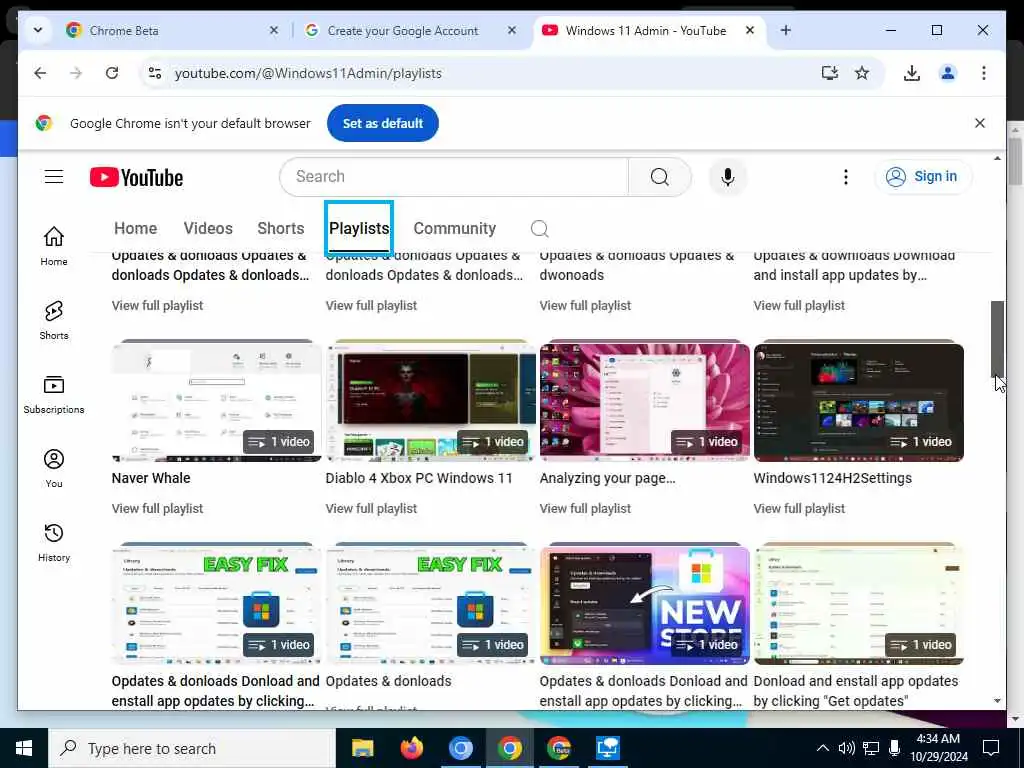Open a new tab with the plus button
Image resolution: width=1024 pixels, height=768 pixels.
(x=786, y=30)
